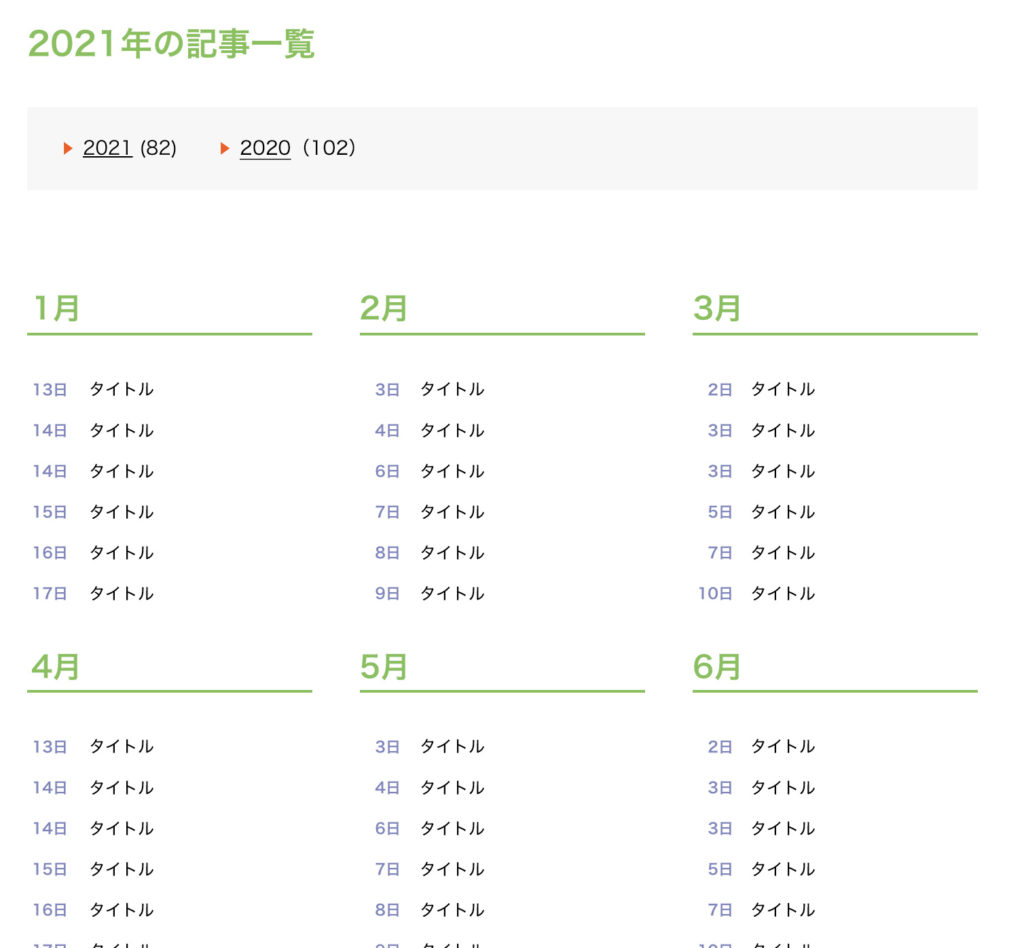Image resolution: width=1024 pixels, height=948 pixels.
Task: Open the 2日 article under 6月
Action: click(783, 746)
